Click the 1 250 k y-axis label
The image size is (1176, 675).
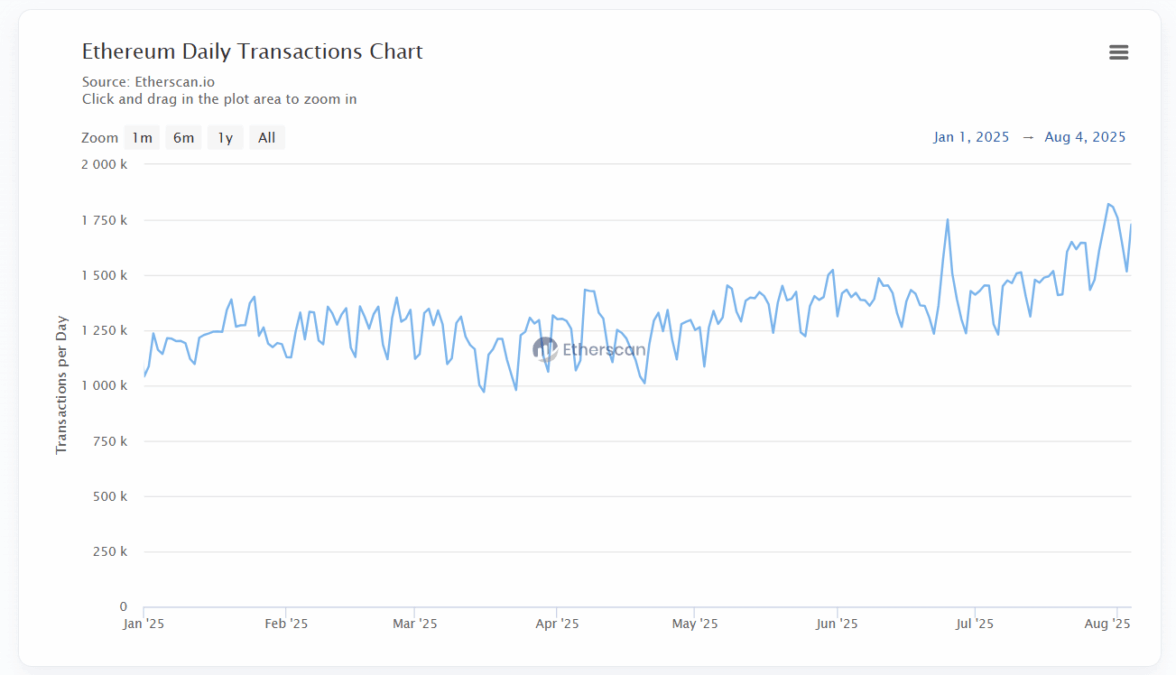click(104, 331)
